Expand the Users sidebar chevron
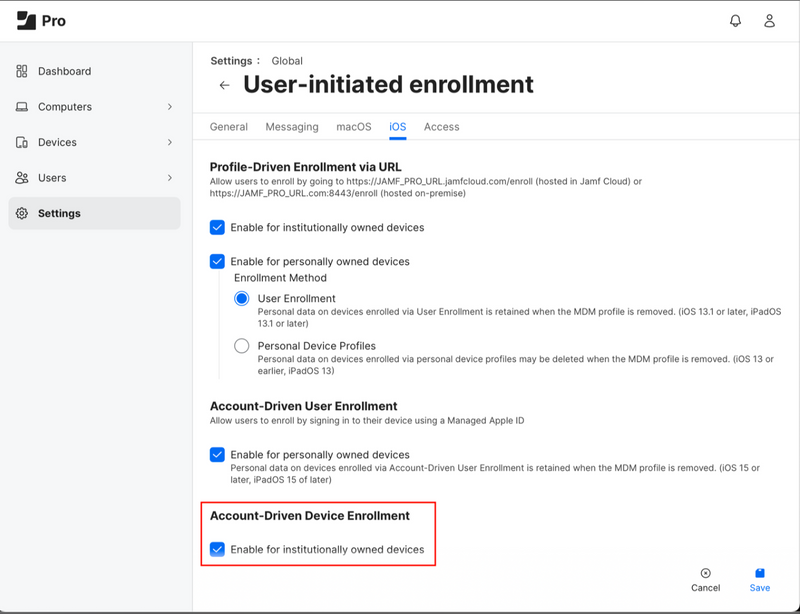Screen dimensions: 800x614 170,178
